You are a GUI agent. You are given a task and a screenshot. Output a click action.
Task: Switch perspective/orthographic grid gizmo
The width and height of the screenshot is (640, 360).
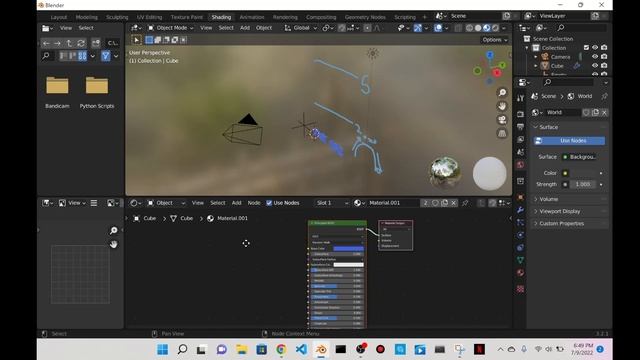click(502, 133)
